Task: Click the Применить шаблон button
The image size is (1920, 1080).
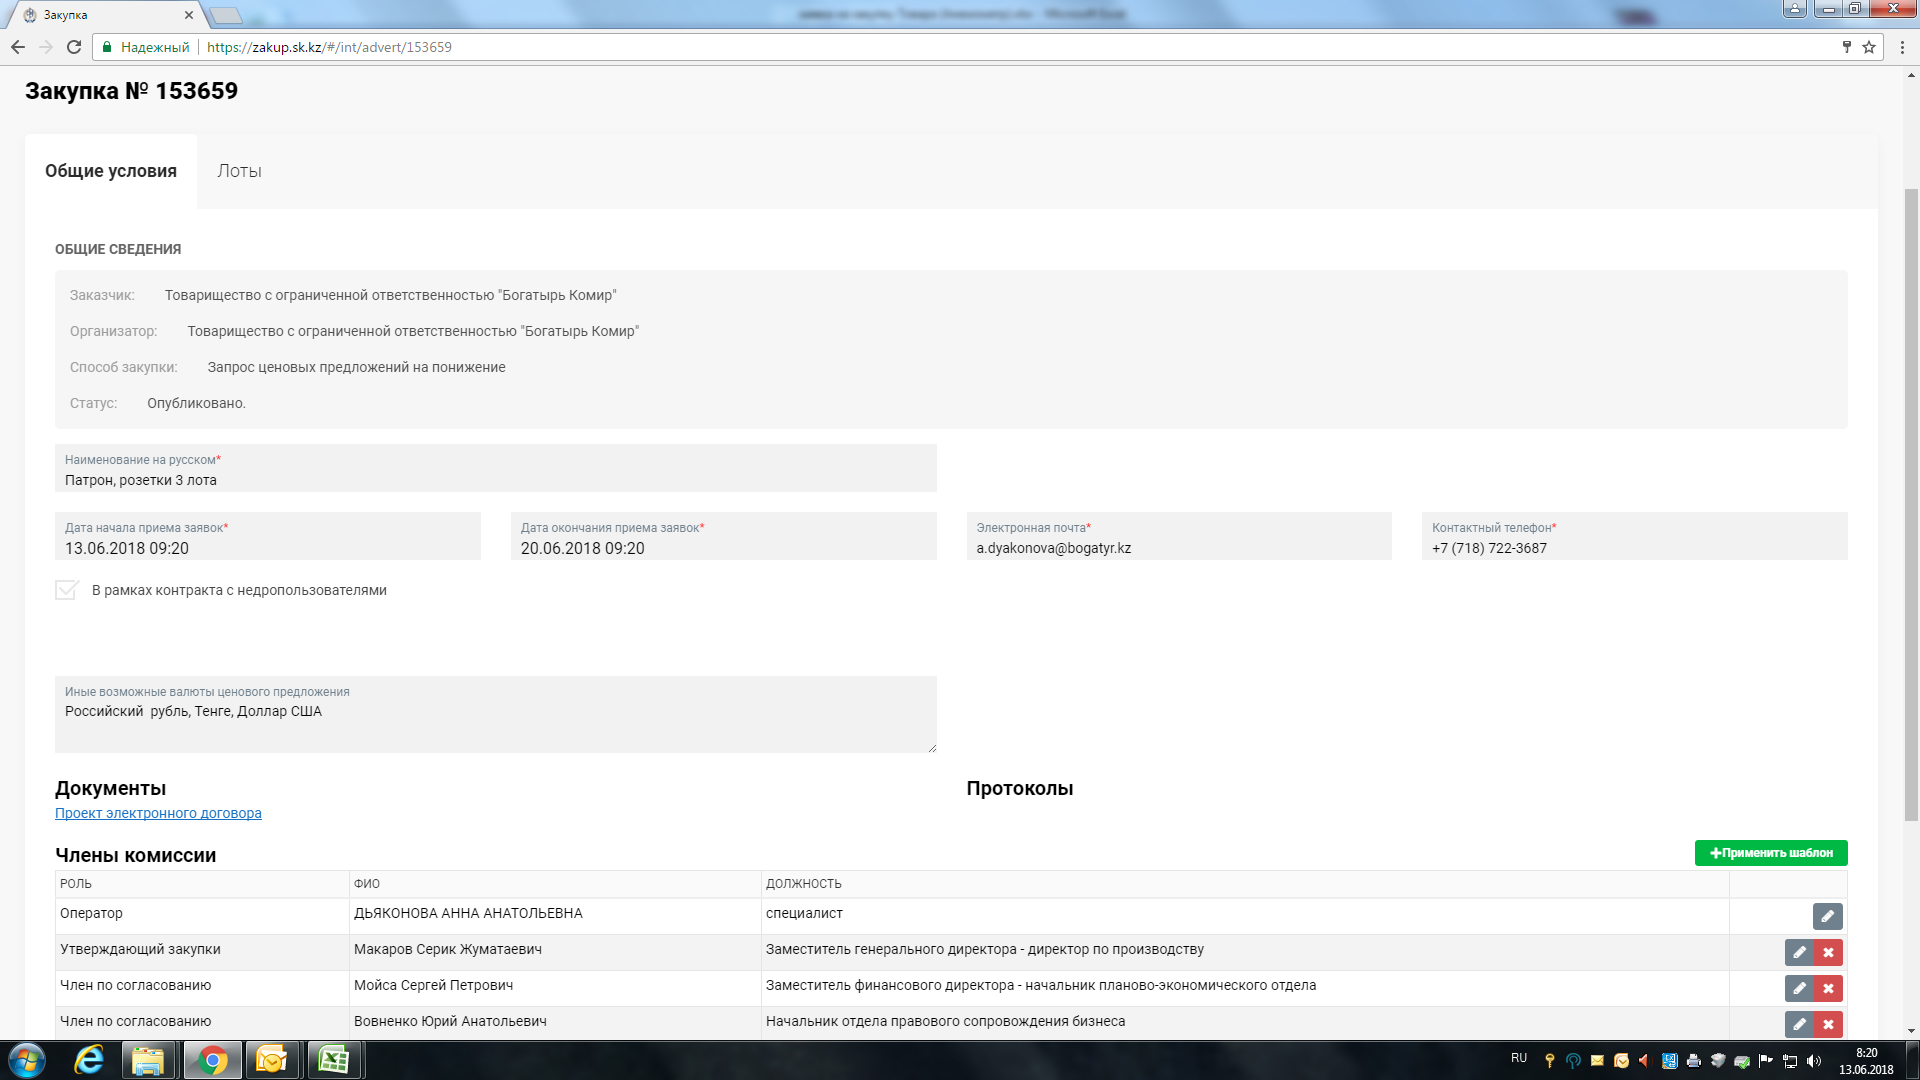Action: pos(1771,853)
